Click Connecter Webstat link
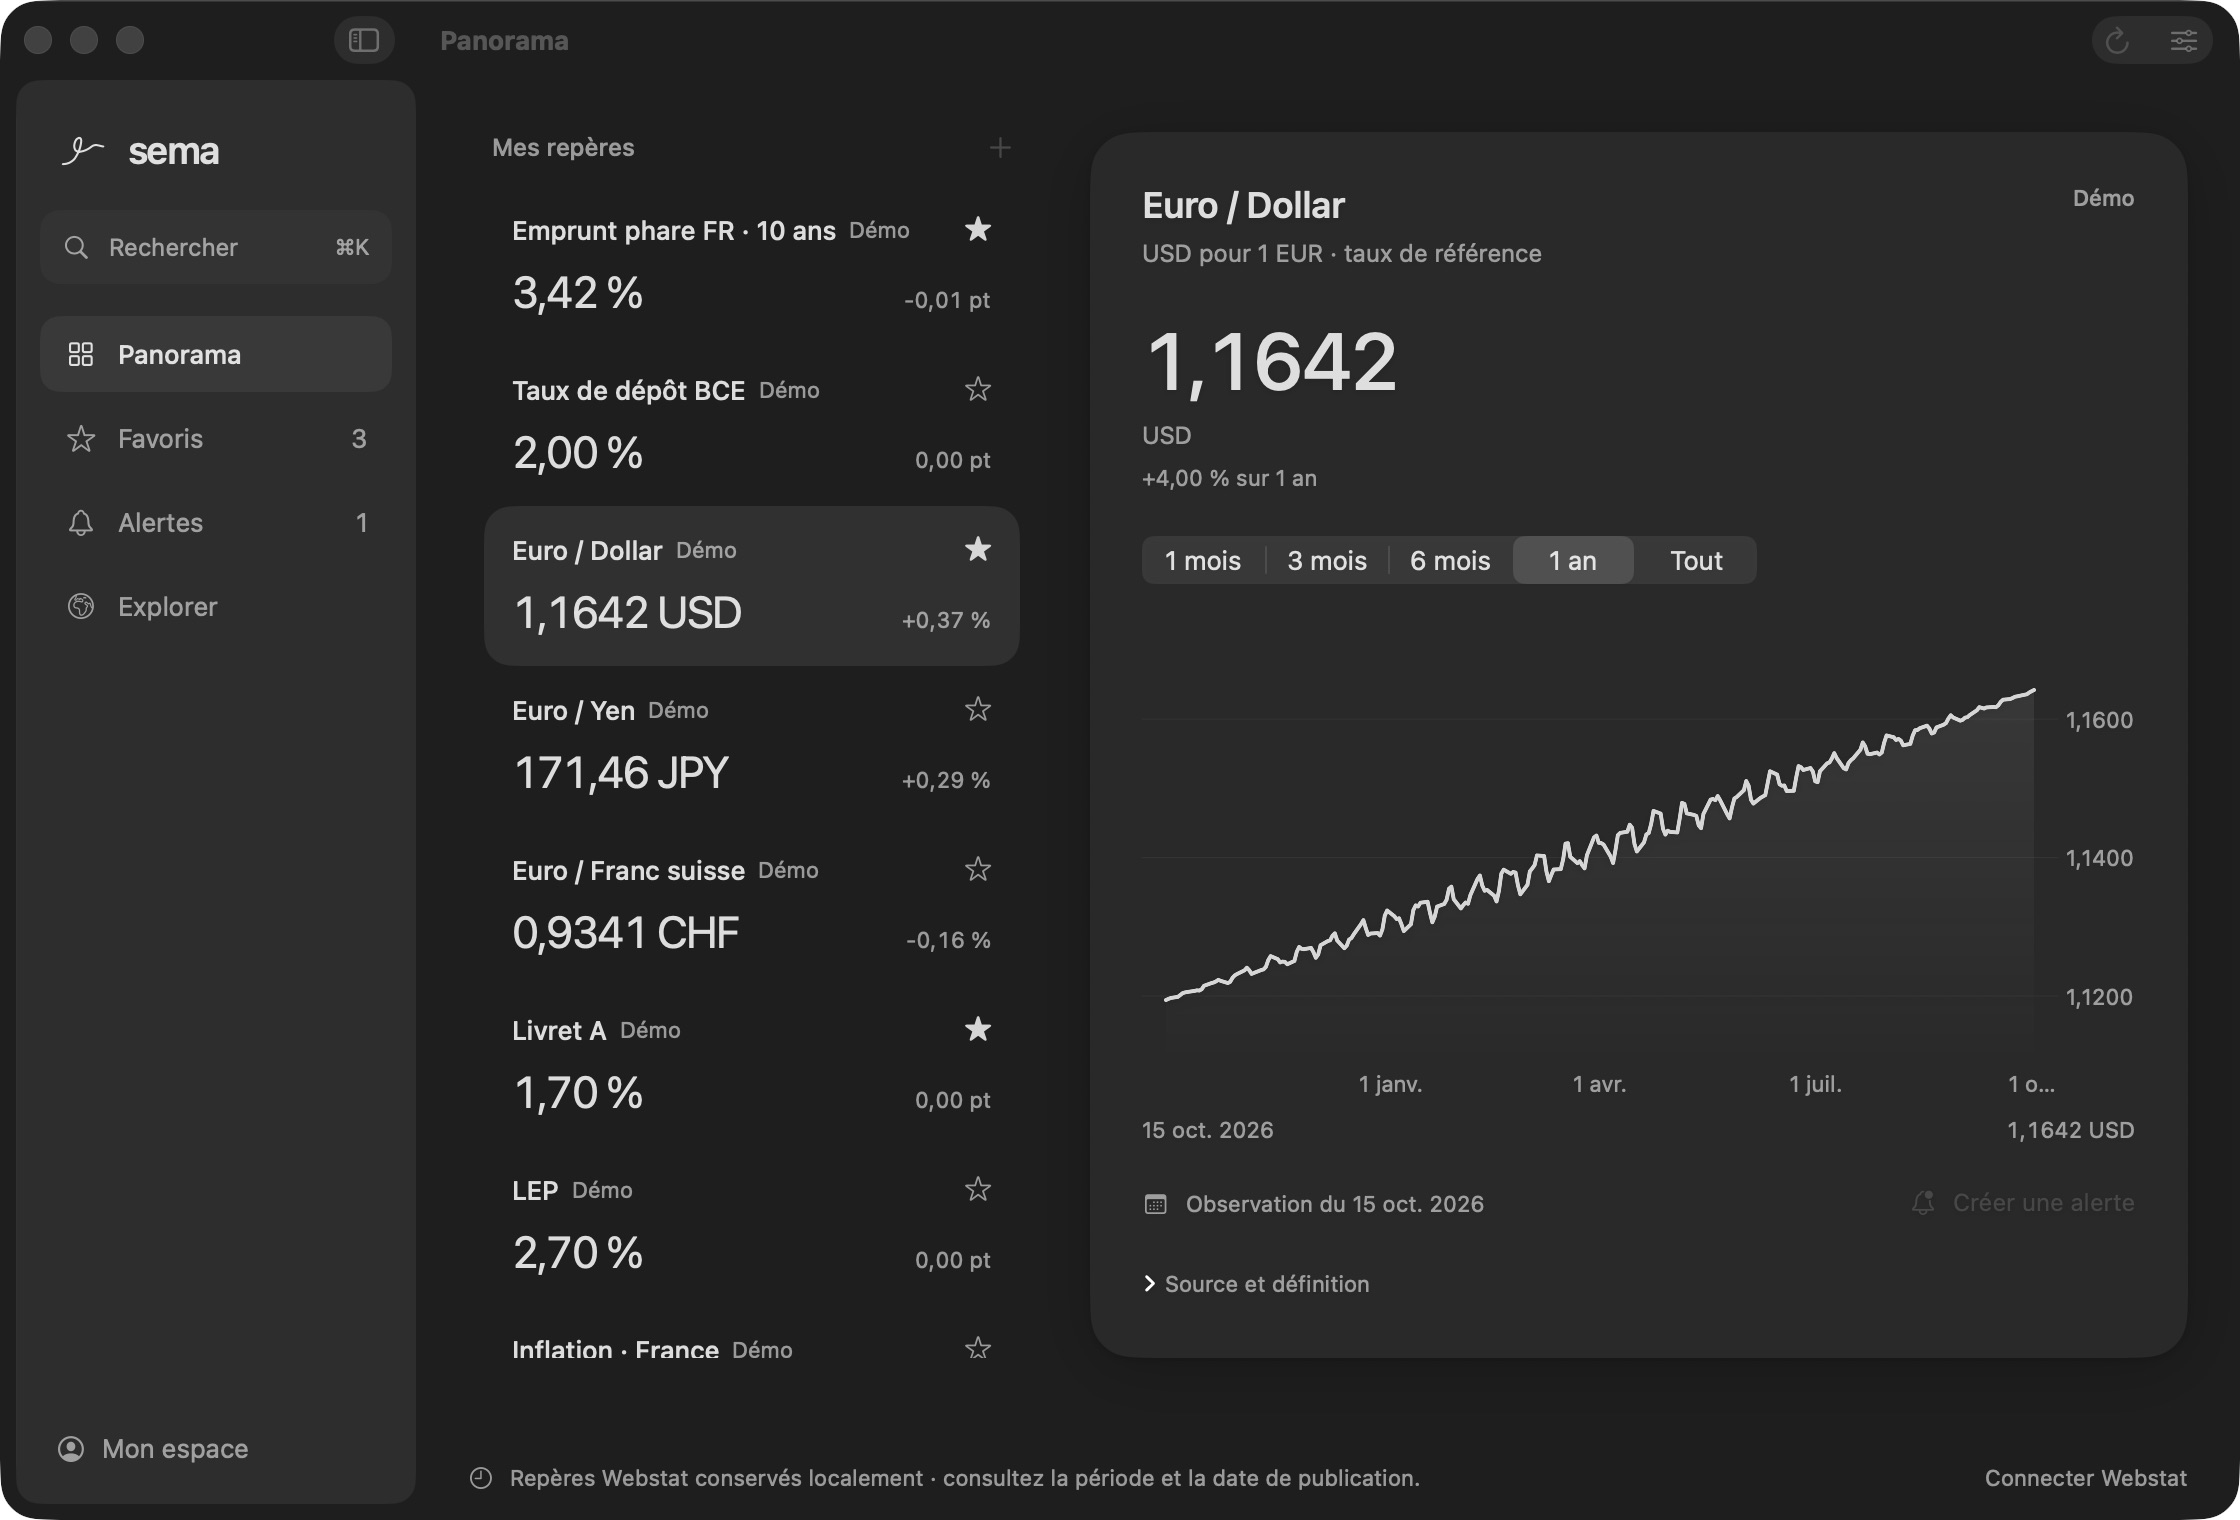The width and height of the screenshot is (2240, 1520). point(2086,1478)
